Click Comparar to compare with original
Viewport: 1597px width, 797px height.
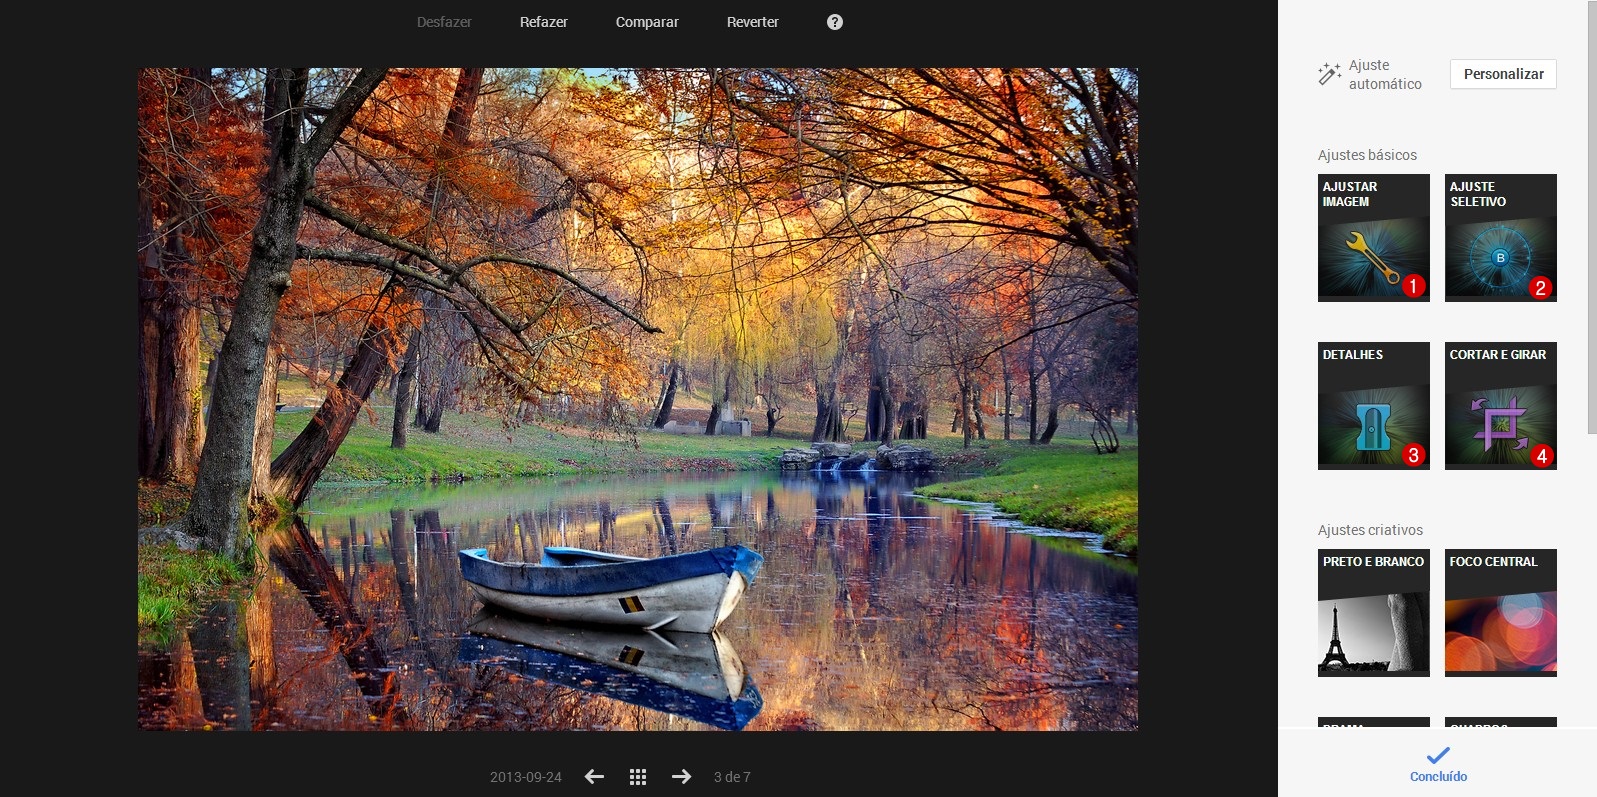pyautogui.click(x=647, y=22)
